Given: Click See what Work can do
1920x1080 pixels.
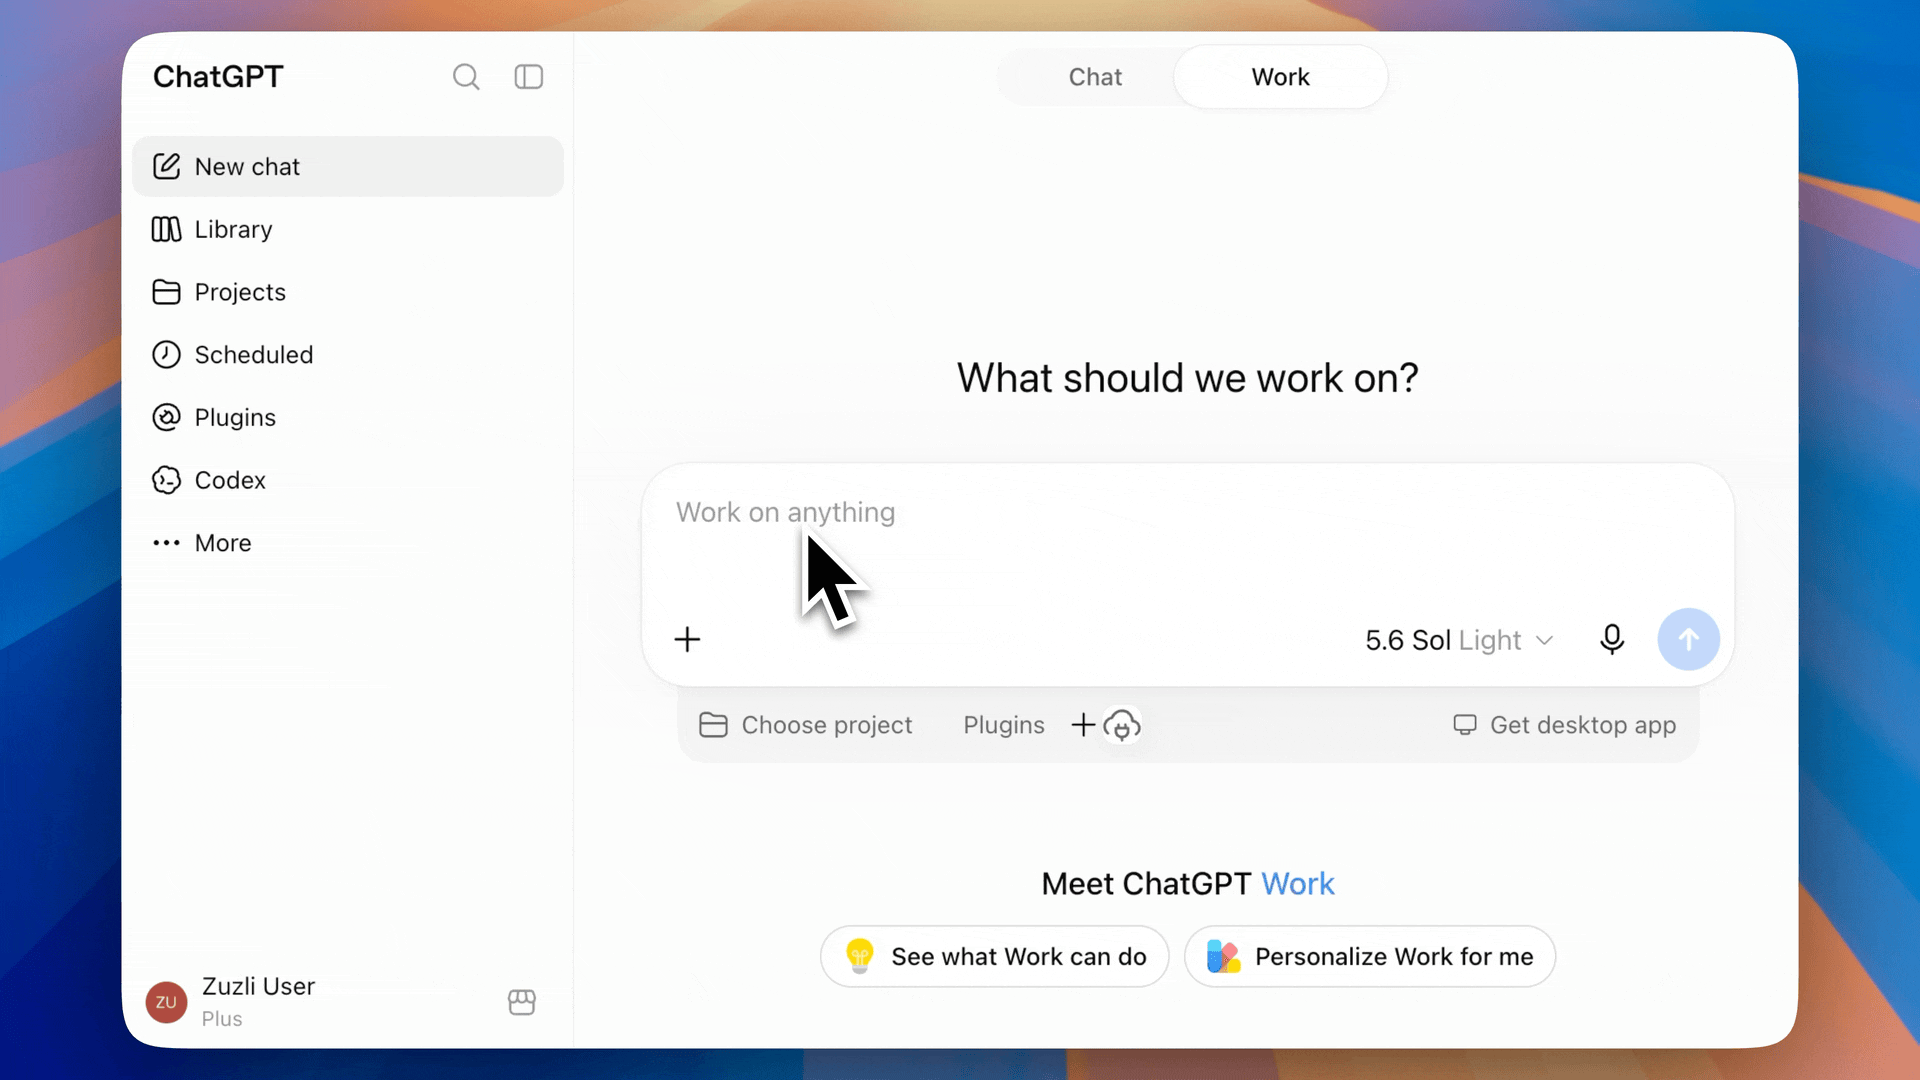Looking at the screenshot, I should pyautogui.click(x=995, y=957).
